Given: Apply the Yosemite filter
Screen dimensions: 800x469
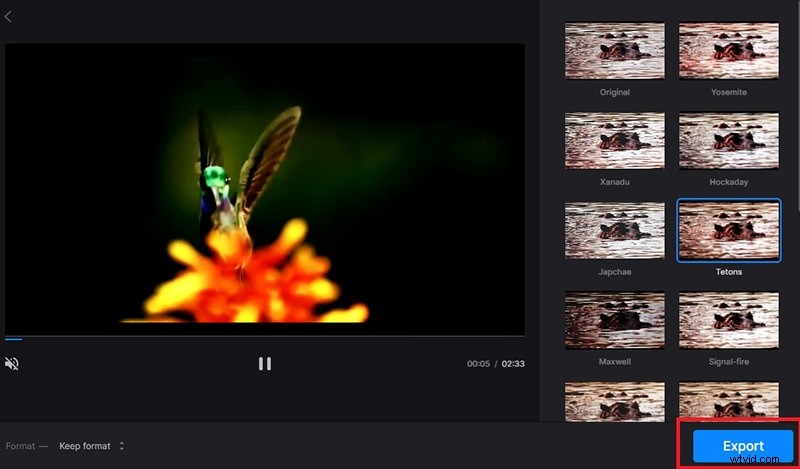Looking at the screenshot, I should point(729,51).
